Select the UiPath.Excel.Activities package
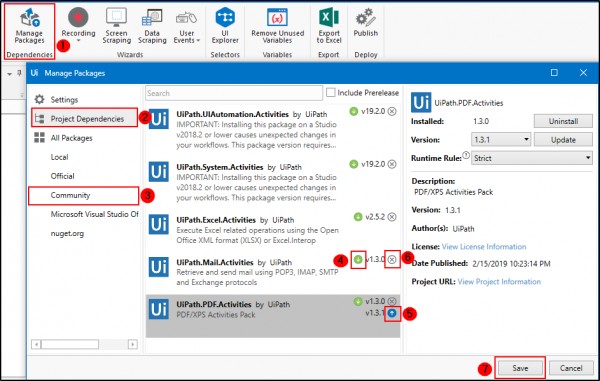 tap(272, 230)
